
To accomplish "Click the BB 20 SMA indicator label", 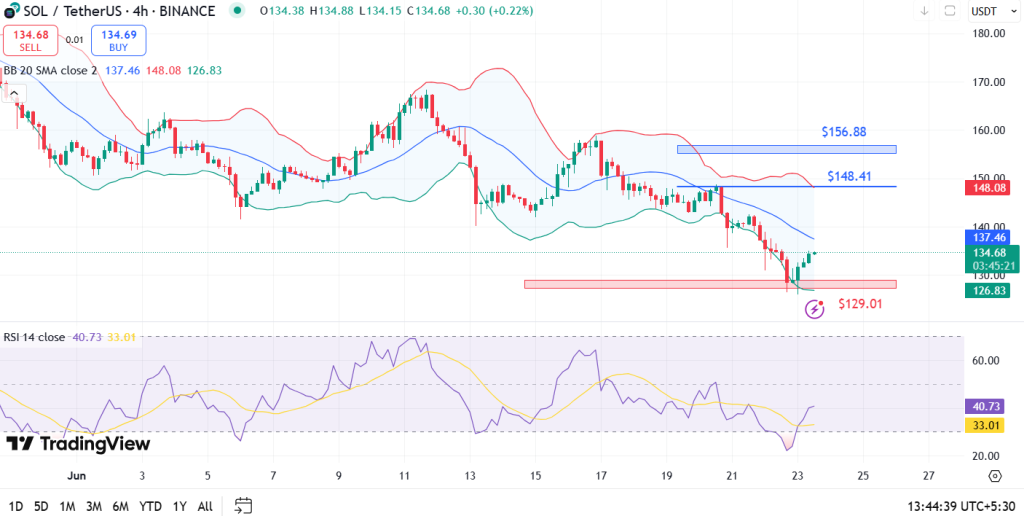I will 50,71.
